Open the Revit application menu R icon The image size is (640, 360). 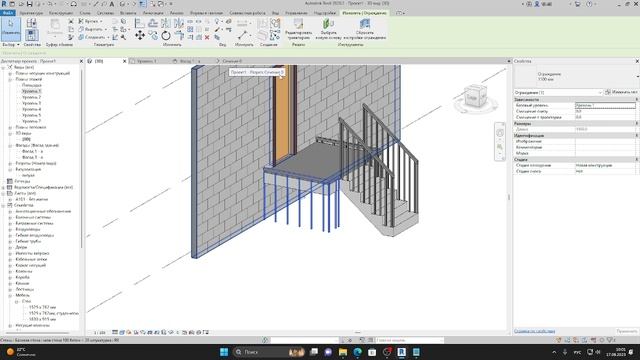4,4
